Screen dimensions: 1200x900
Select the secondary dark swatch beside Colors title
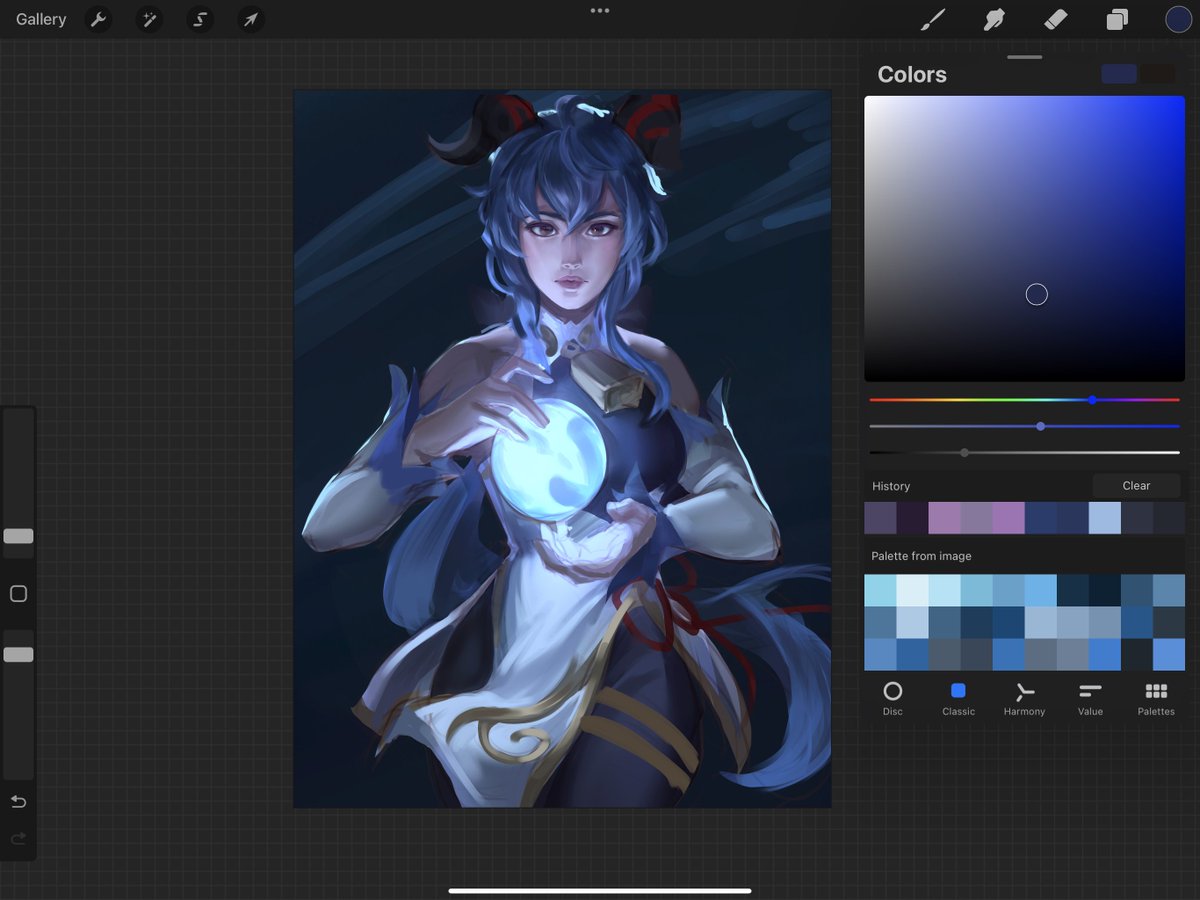click(1159, 74)
